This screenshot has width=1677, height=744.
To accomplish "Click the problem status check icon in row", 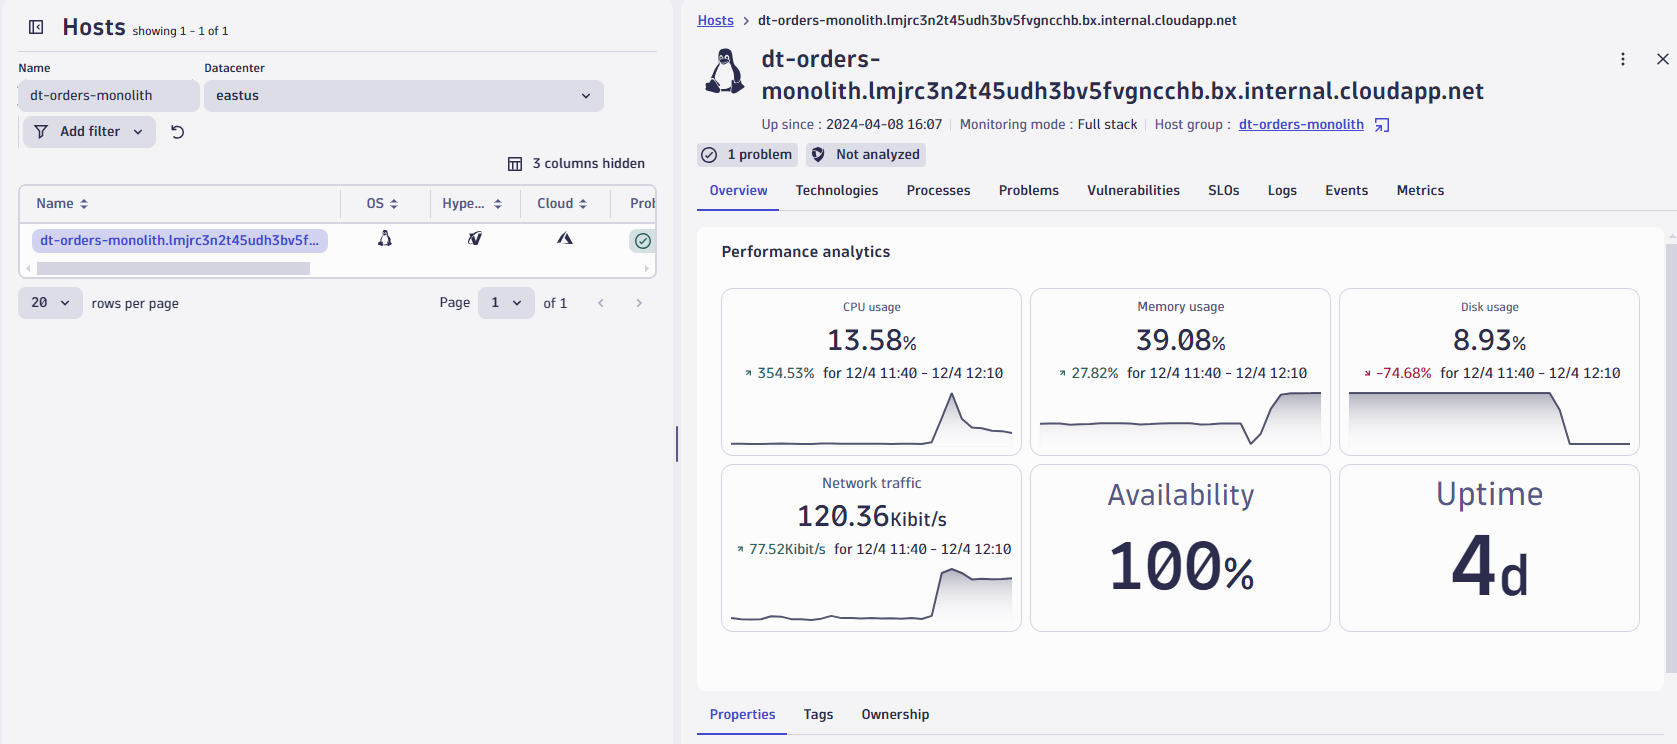I will [x=642, y=241].
